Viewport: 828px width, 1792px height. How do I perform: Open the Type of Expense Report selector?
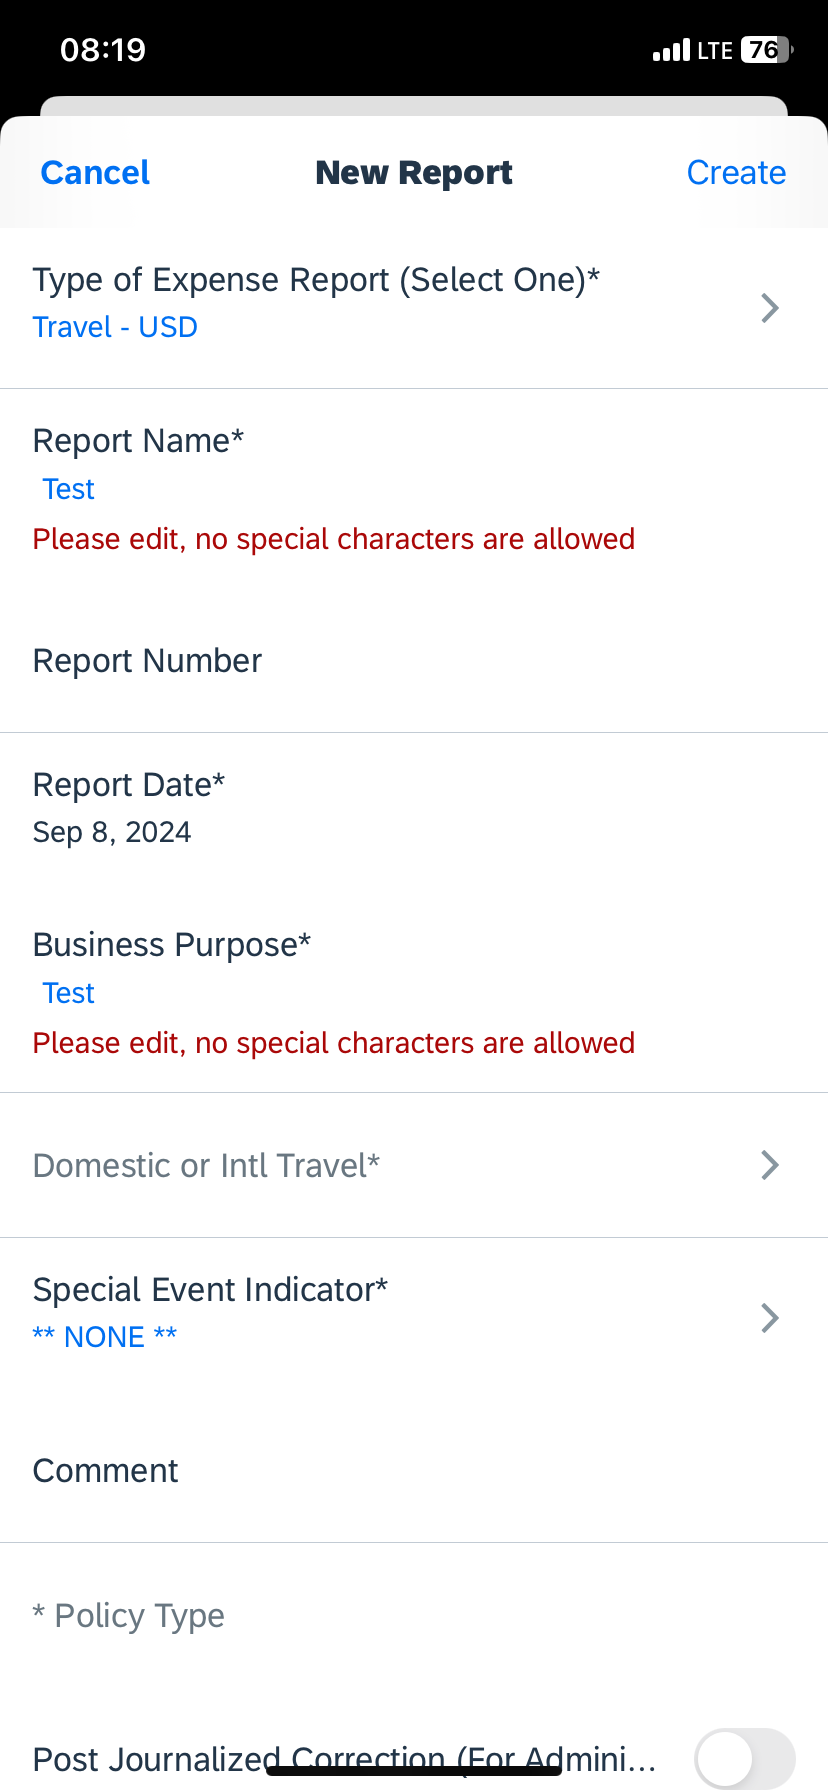tap(414, 300)
